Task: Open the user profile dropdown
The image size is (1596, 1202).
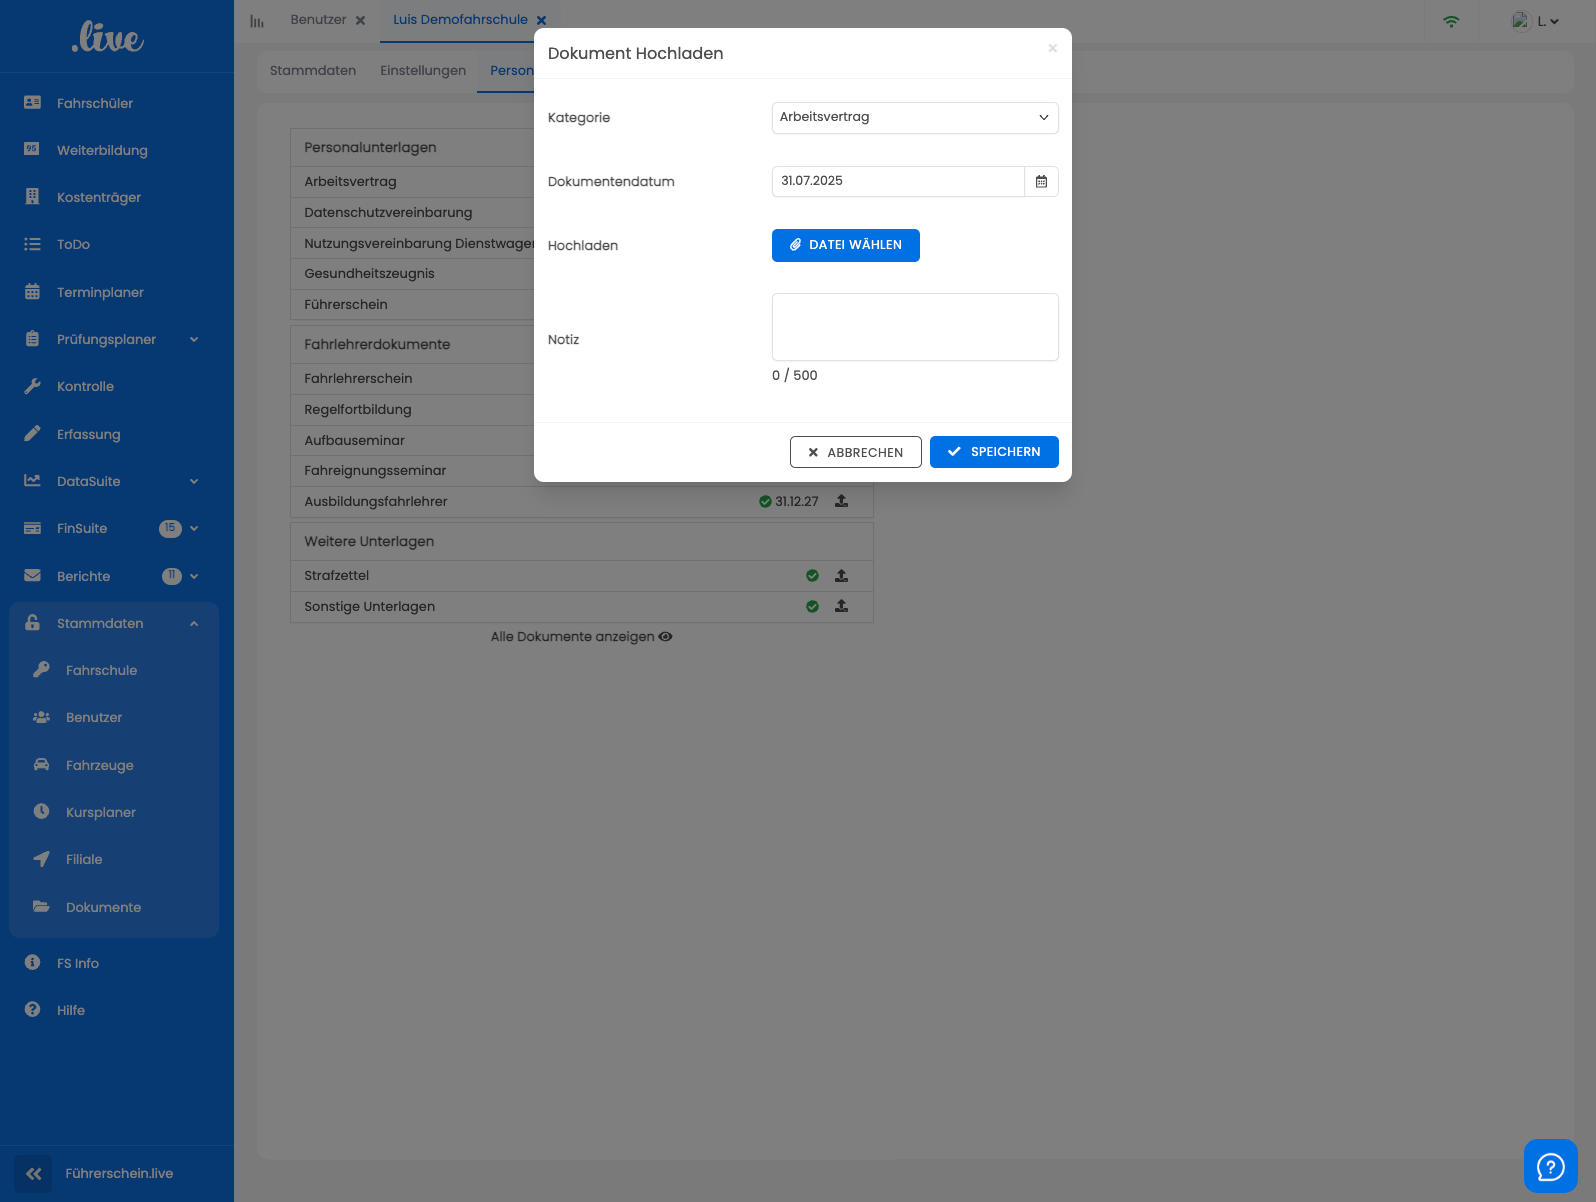Action: pos(1535,21)
